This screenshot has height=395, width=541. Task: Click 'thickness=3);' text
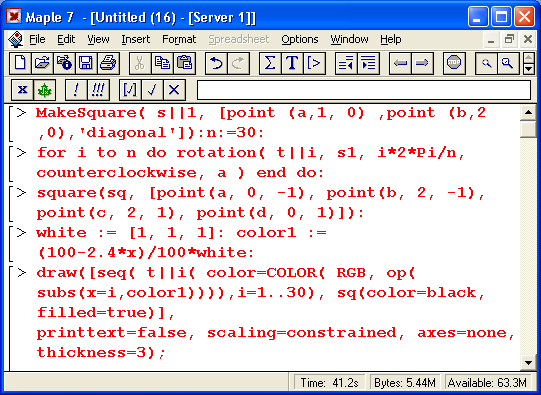101,353
